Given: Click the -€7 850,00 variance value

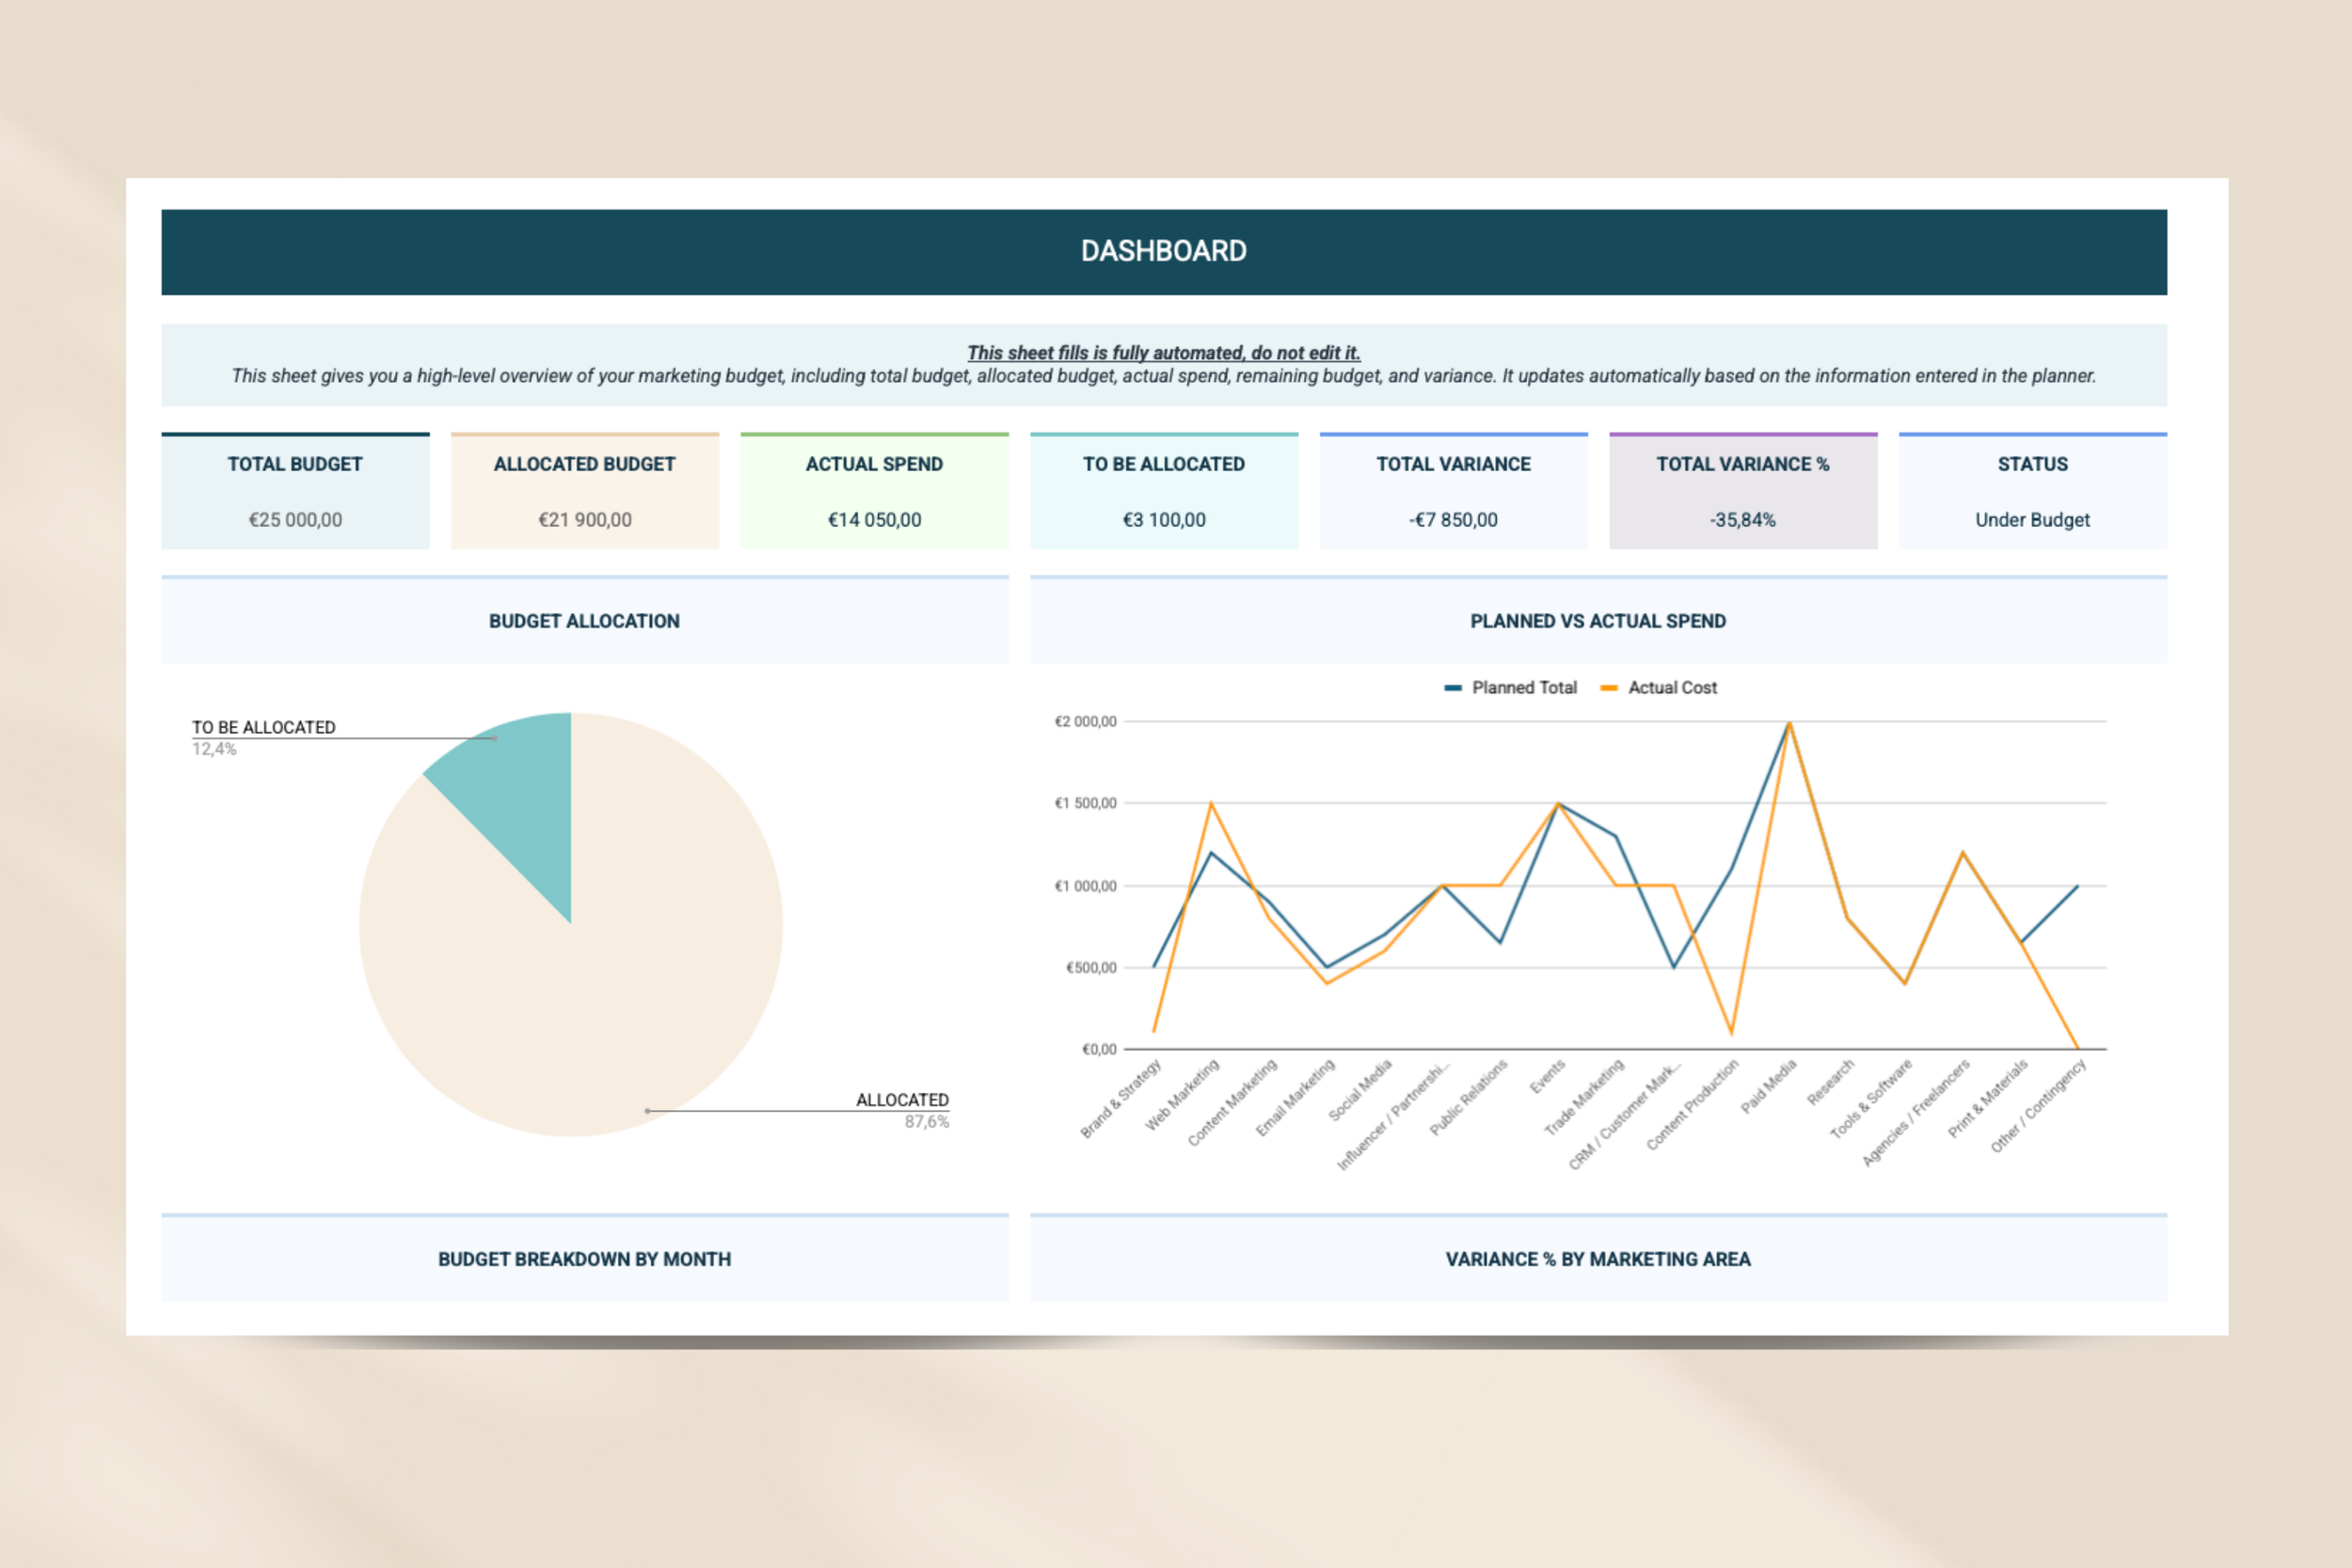Looking at the screenshot, I should [1453, 520].
